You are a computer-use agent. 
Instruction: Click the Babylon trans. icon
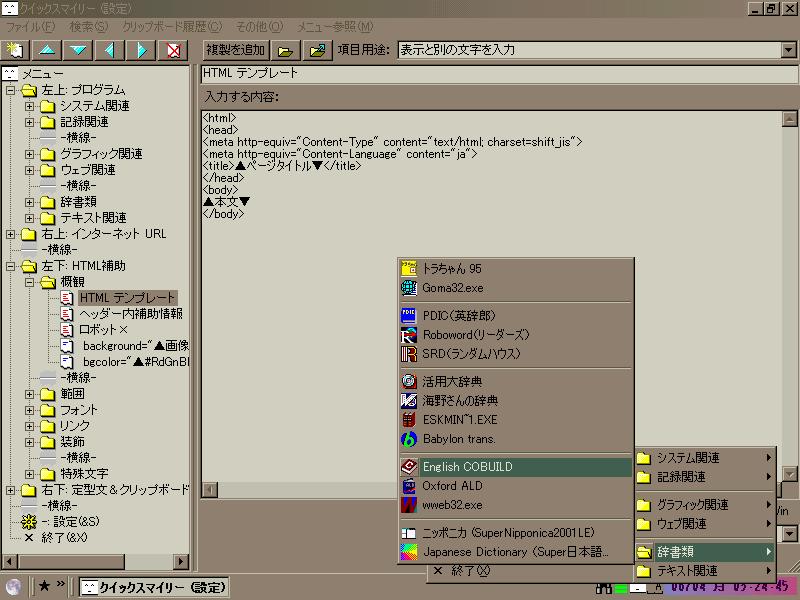(409, 439)
